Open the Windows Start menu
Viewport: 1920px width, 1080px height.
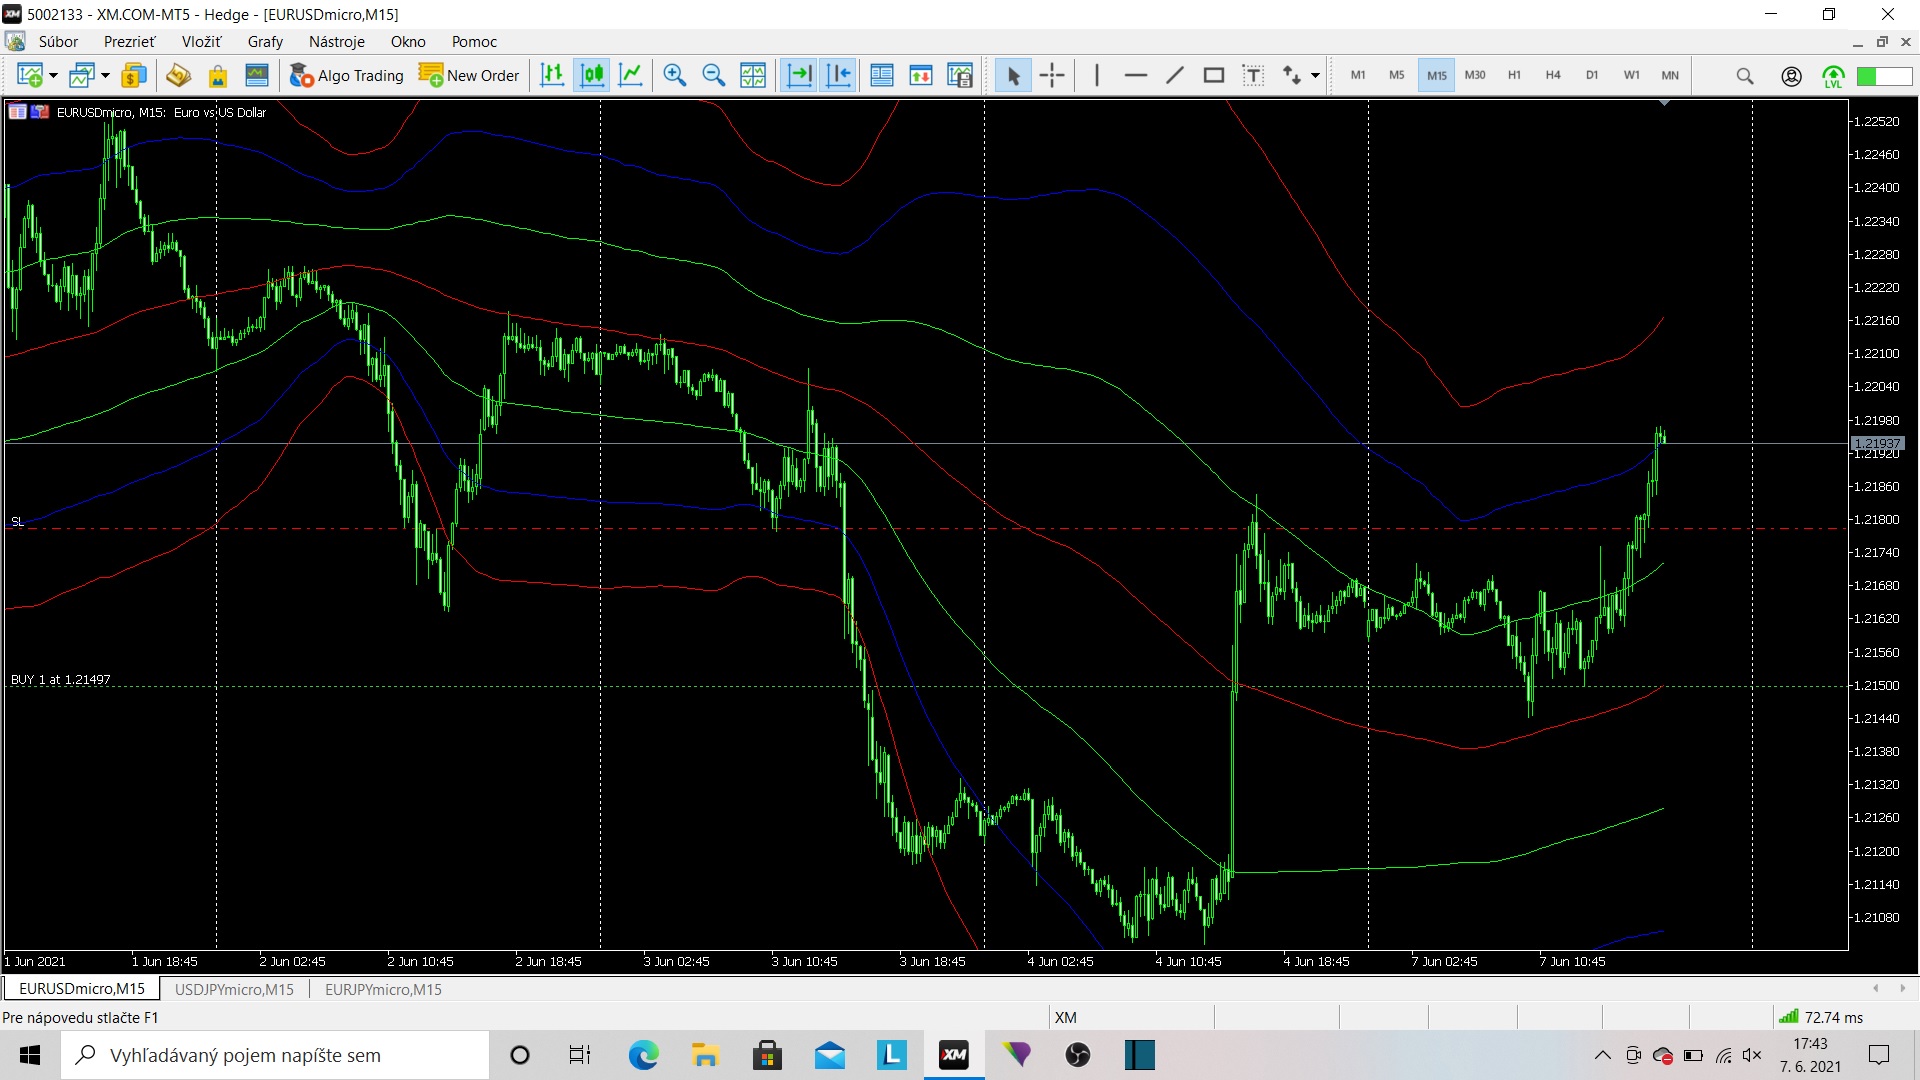click(30, 1055)
